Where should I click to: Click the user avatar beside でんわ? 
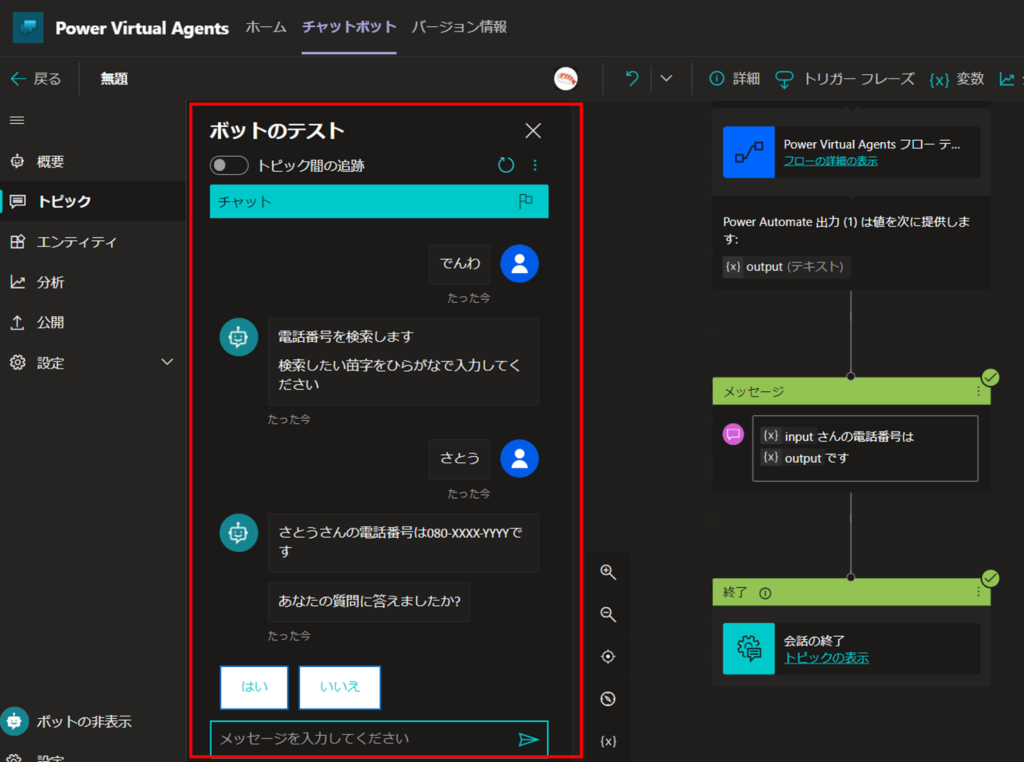pos(519,264)
